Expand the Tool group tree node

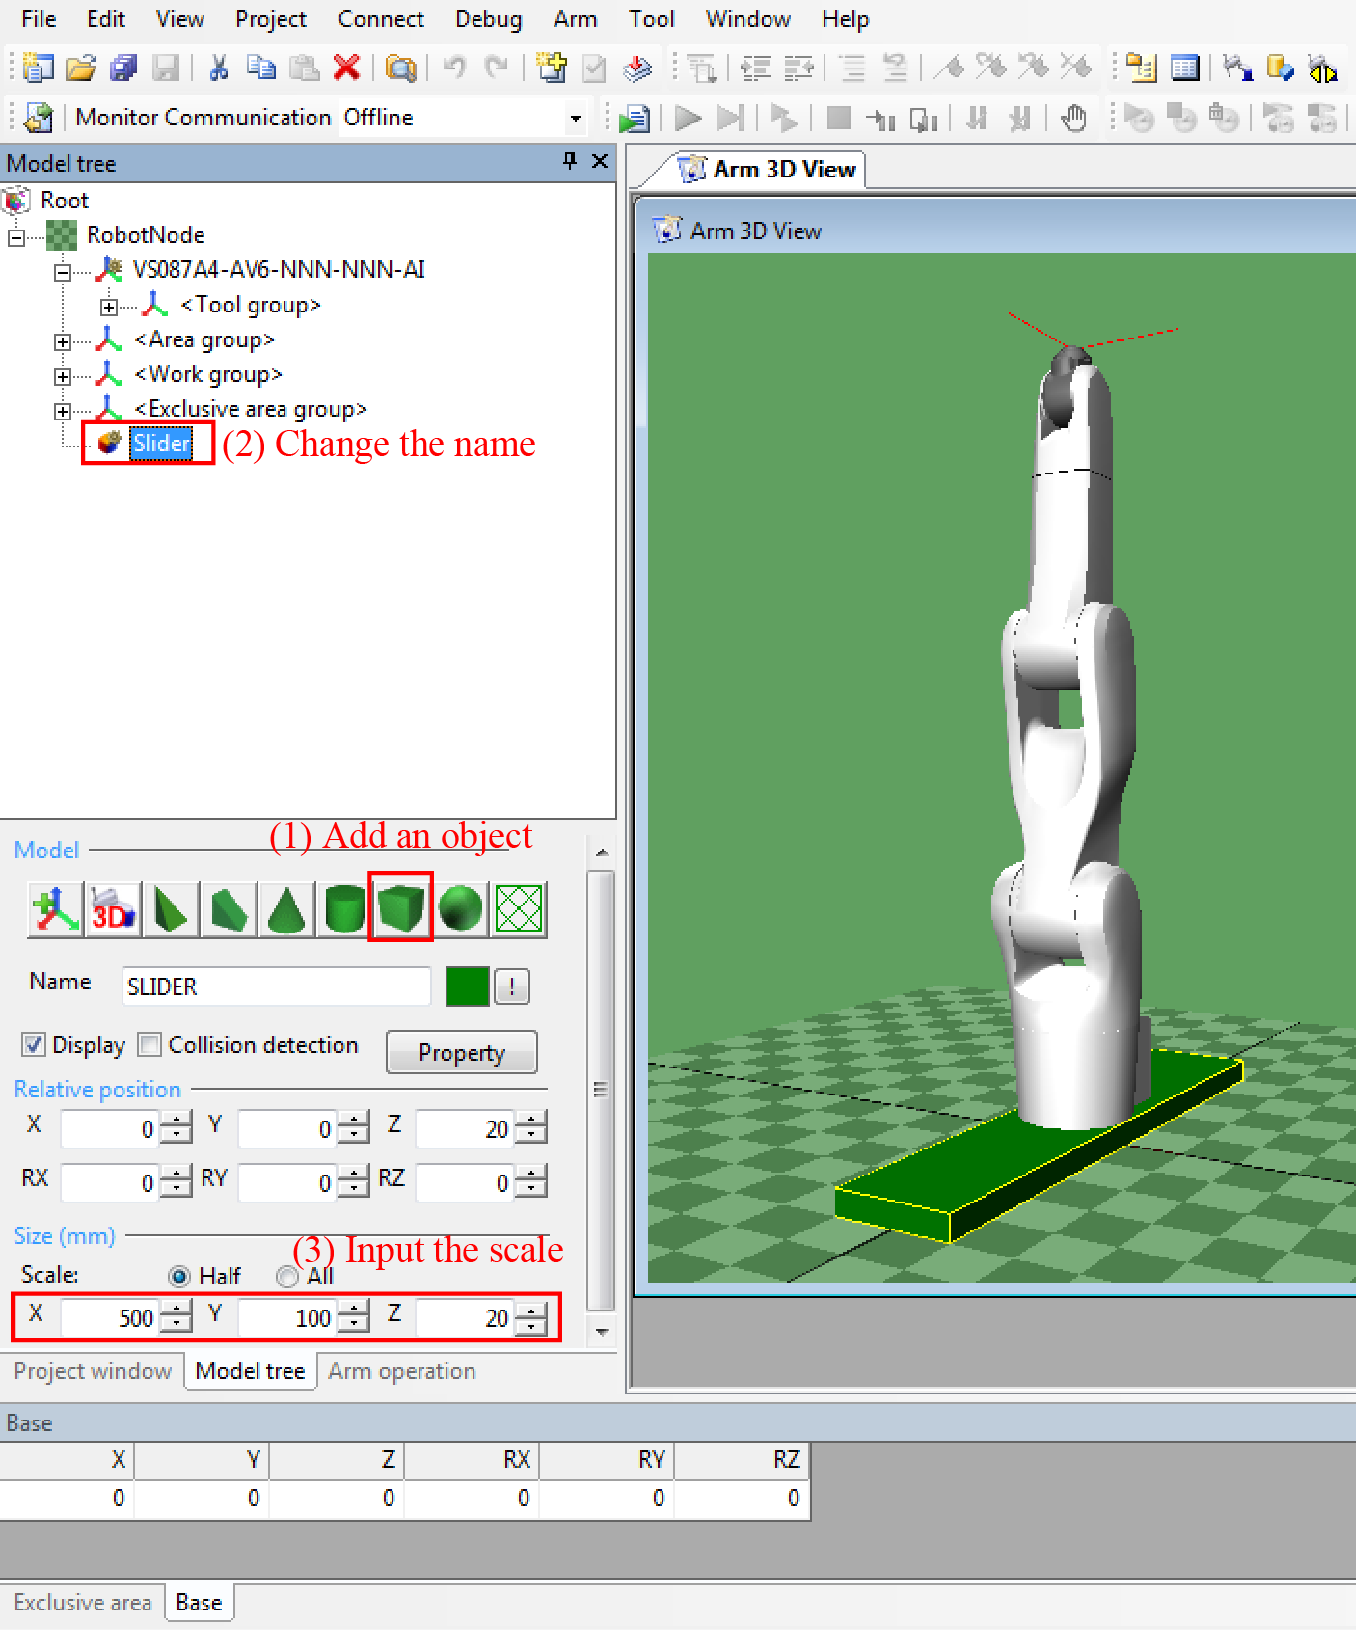click(109, 306)
